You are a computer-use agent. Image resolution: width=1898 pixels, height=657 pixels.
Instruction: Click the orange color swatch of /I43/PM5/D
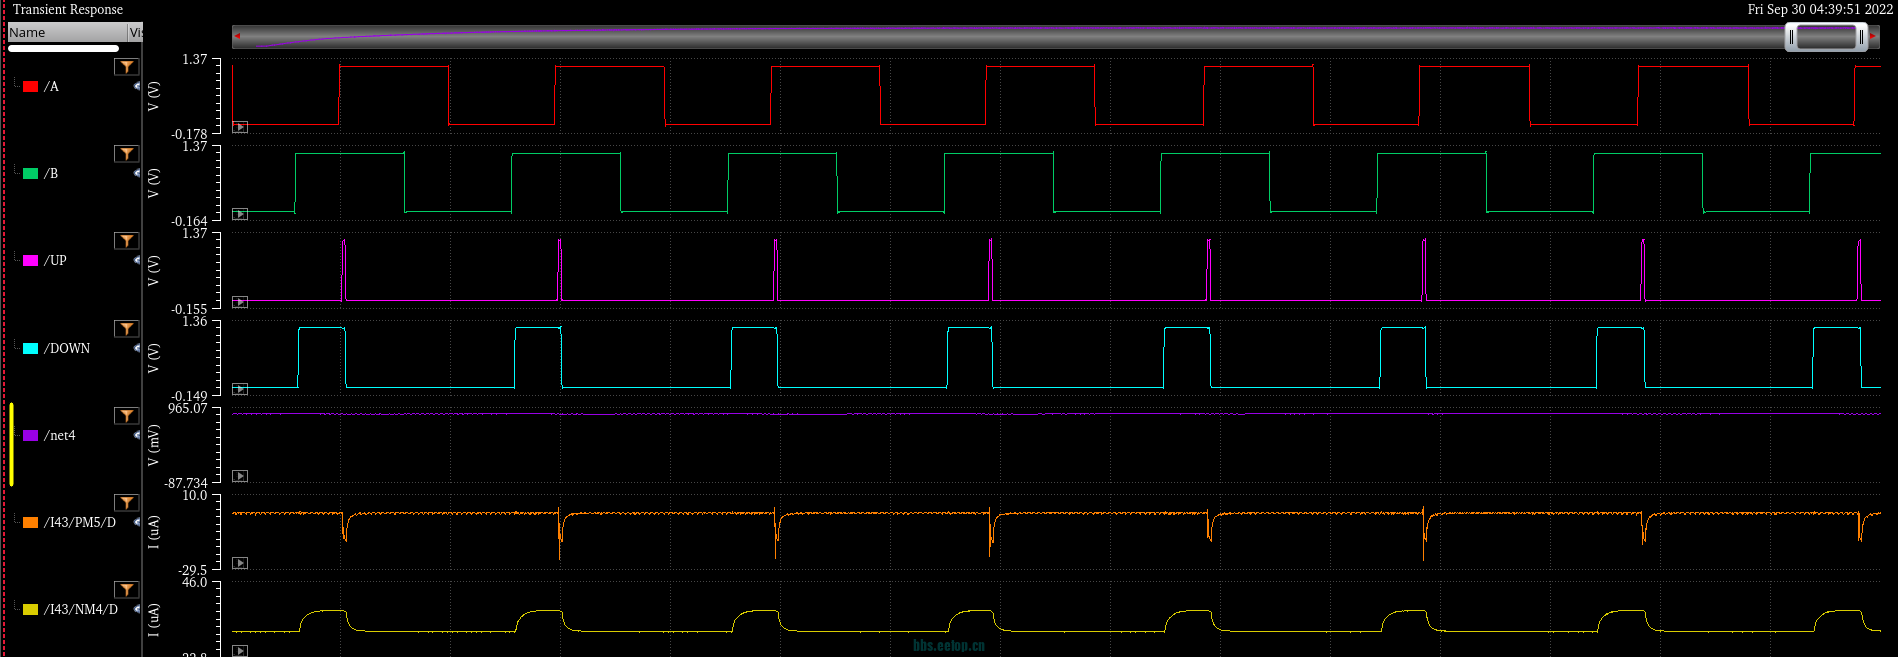click(31, 523)
